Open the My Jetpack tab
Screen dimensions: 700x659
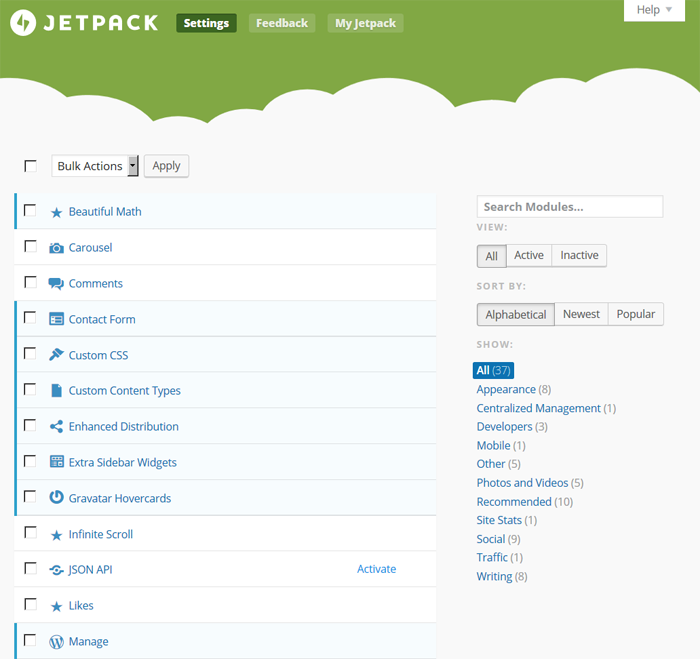pos(365,23)
